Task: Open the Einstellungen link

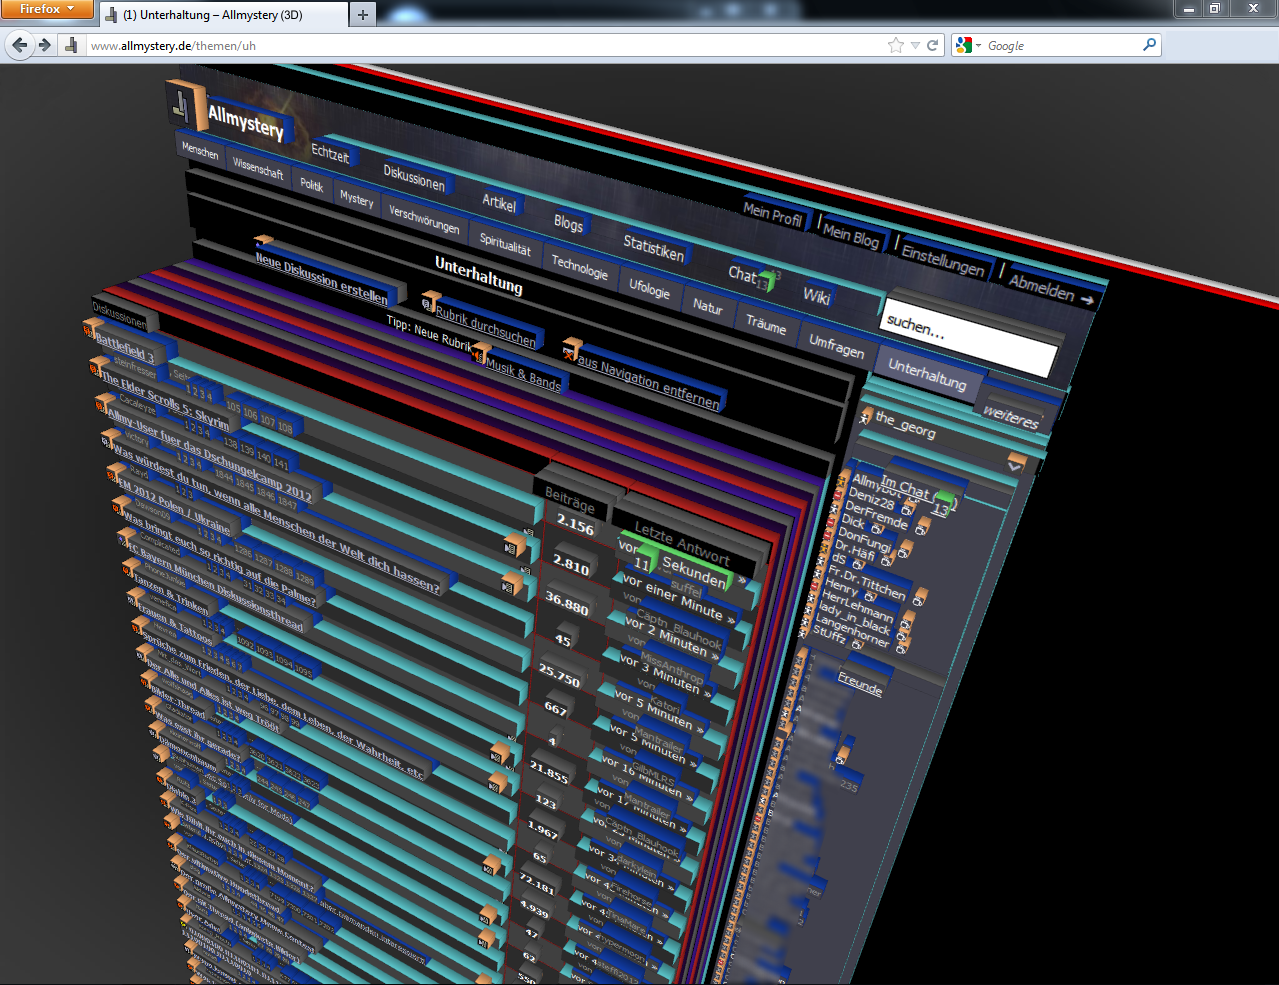Action: pyautogui.click(x=943, y=260)
